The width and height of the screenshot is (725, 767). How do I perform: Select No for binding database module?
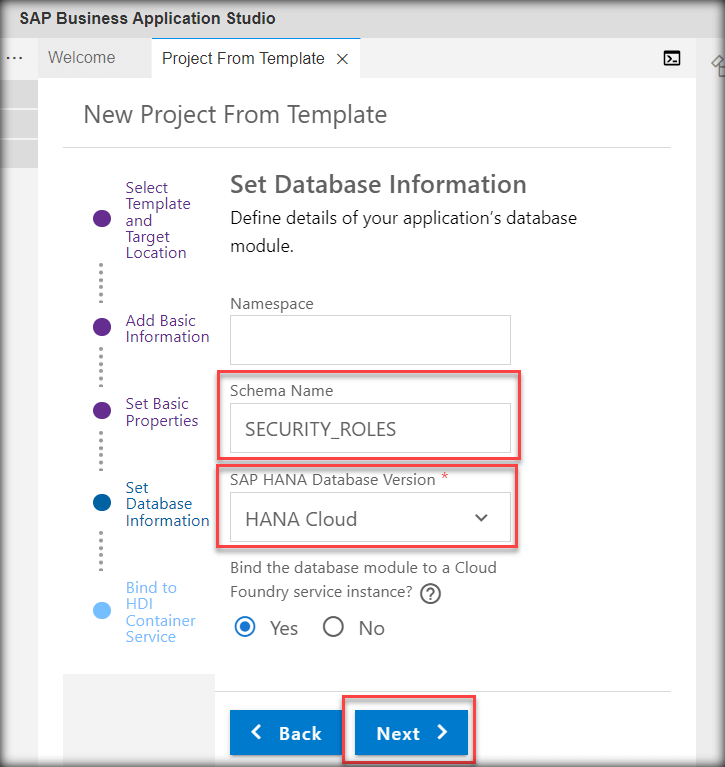pos(333,627)
